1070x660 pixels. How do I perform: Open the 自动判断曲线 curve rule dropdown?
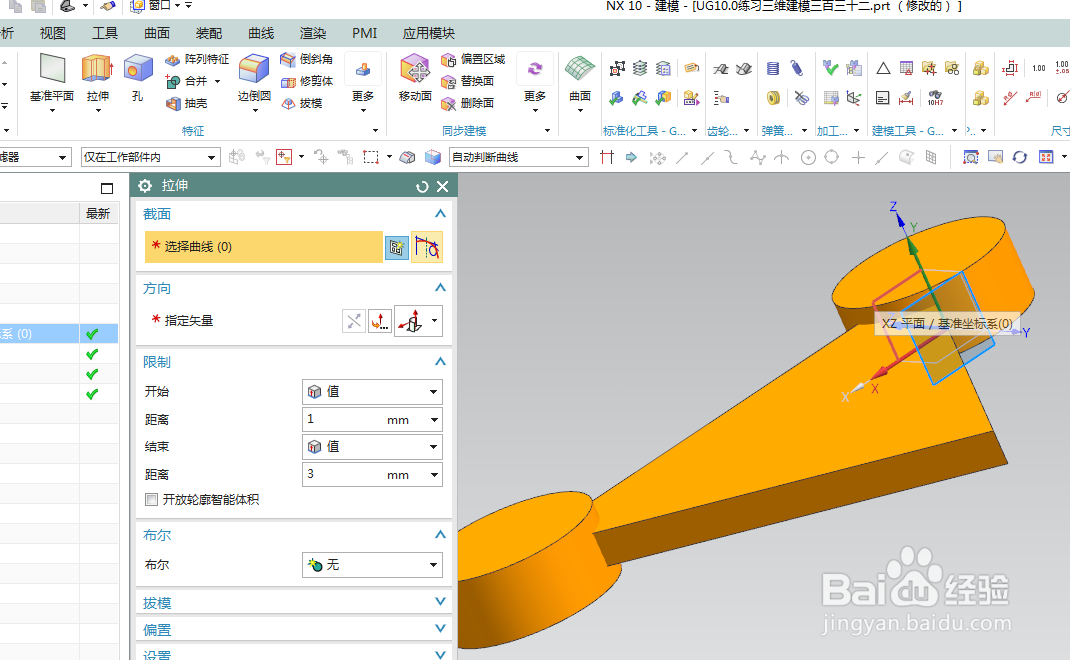pyautogui.click(x=519, y=158)
